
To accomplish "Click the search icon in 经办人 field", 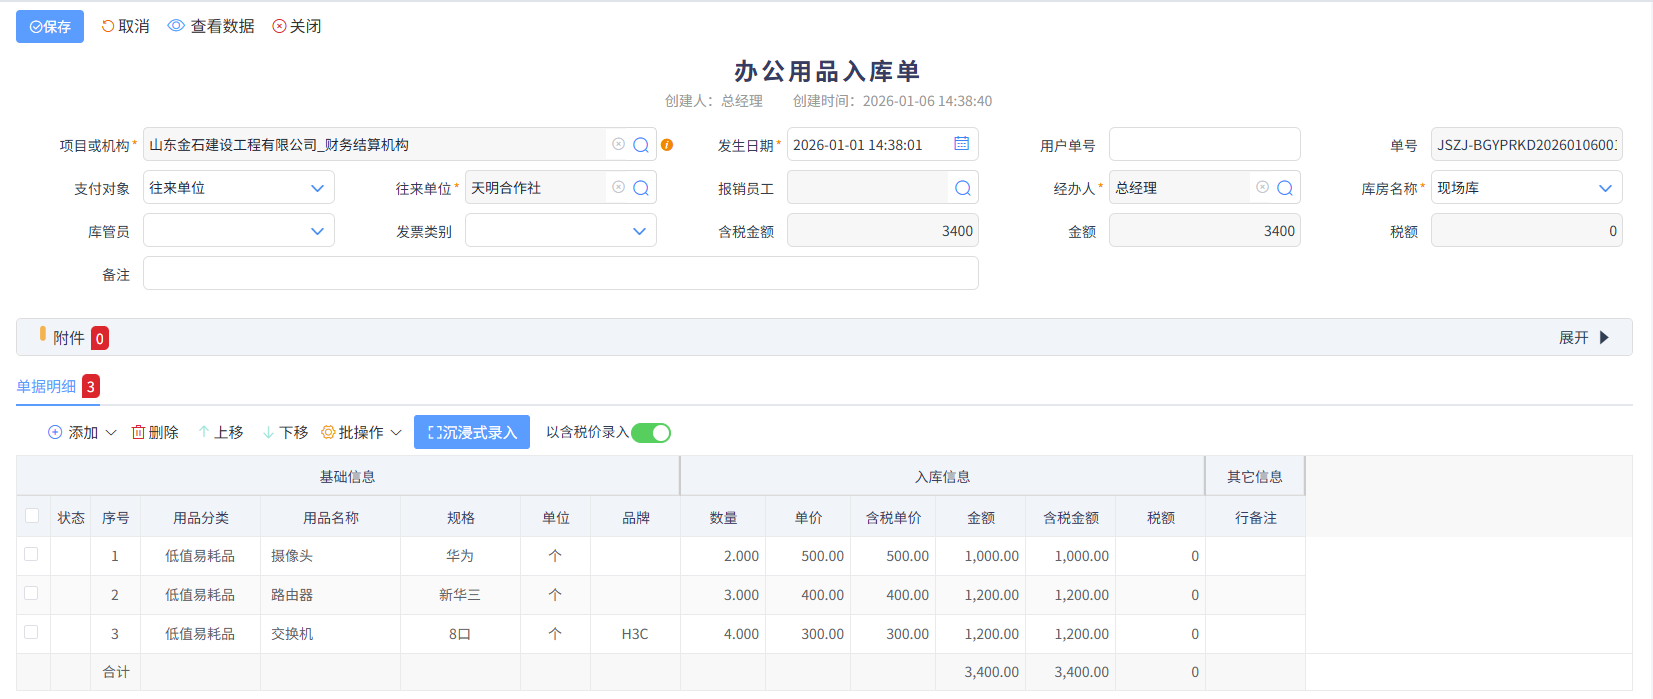I will (1285, 188).
